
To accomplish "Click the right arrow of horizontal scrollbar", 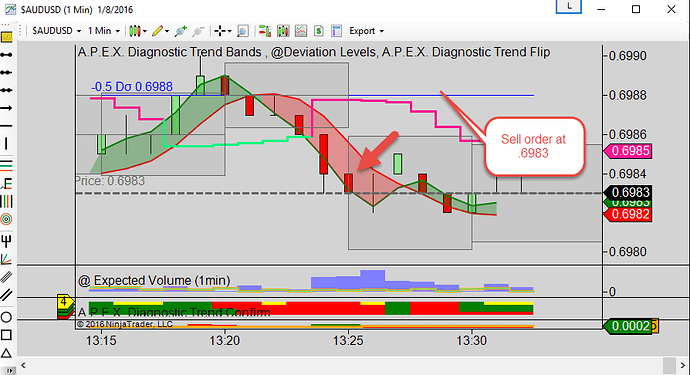I will [683, 365].
